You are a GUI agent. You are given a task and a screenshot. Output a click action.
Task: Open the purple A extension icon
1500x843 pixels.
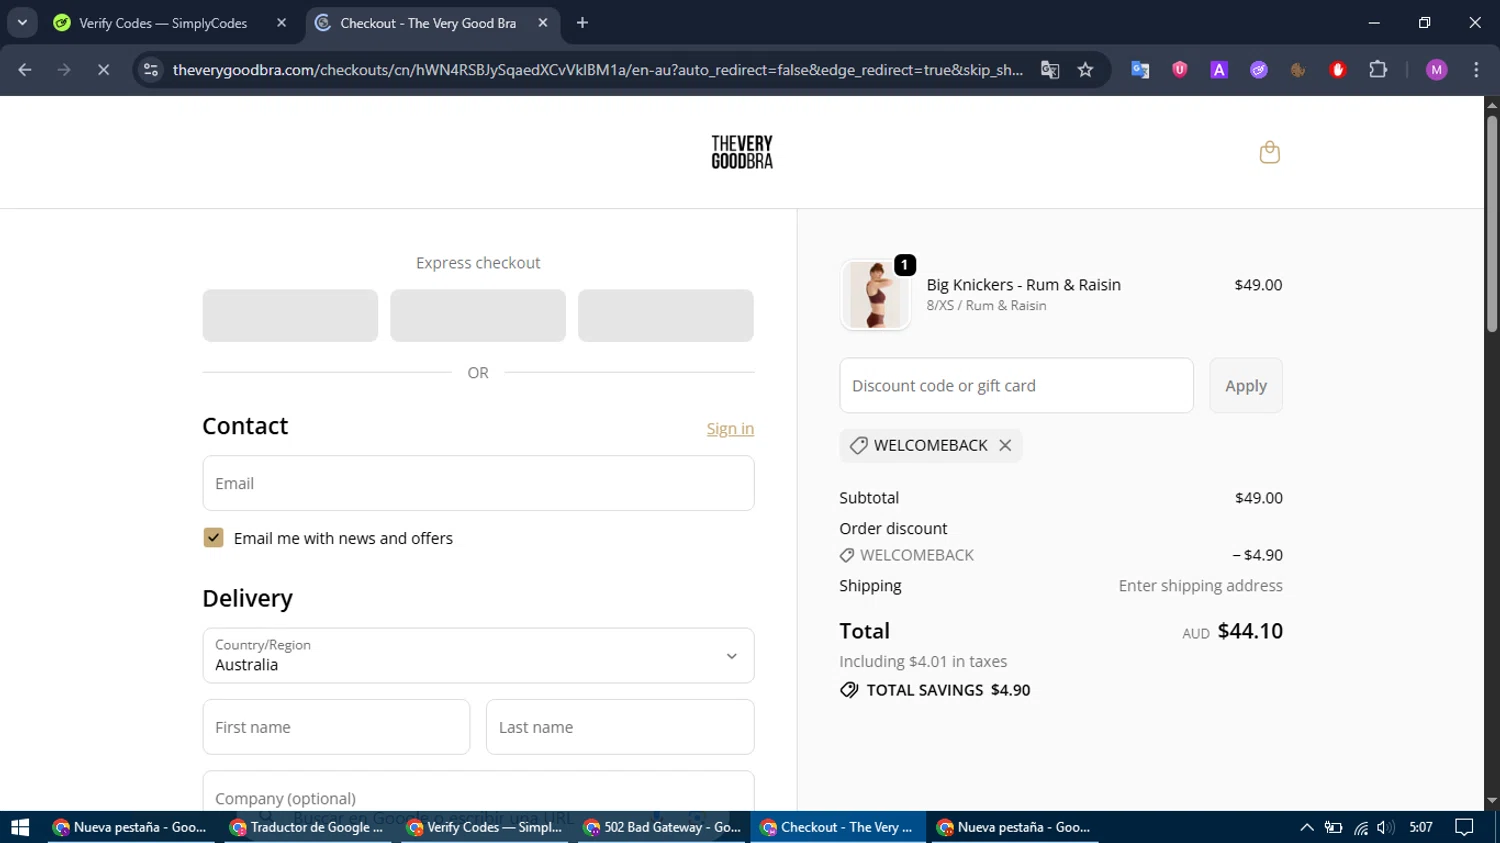(x=1219, y=70)
